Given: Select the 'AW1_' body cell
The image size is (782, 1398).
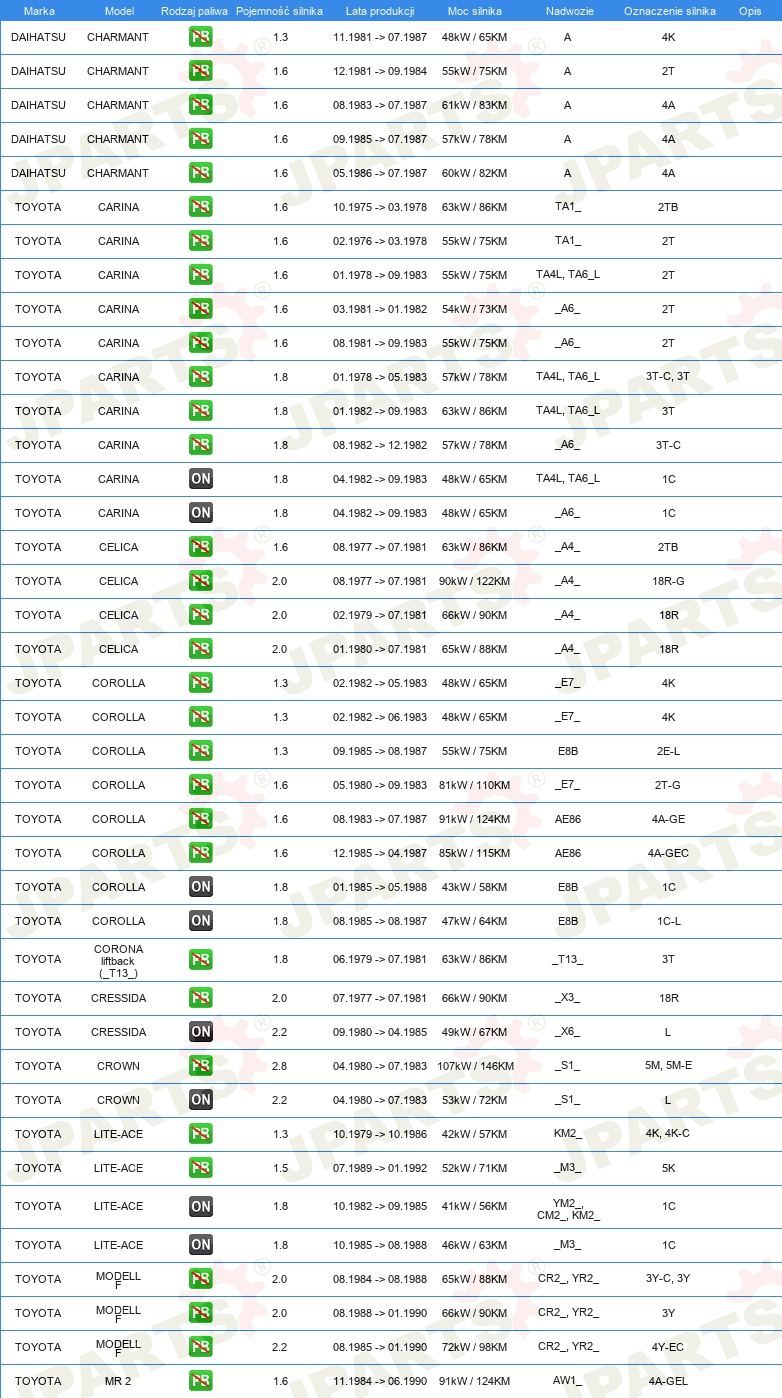Looking at the screenshot, I should (568, 1381).
